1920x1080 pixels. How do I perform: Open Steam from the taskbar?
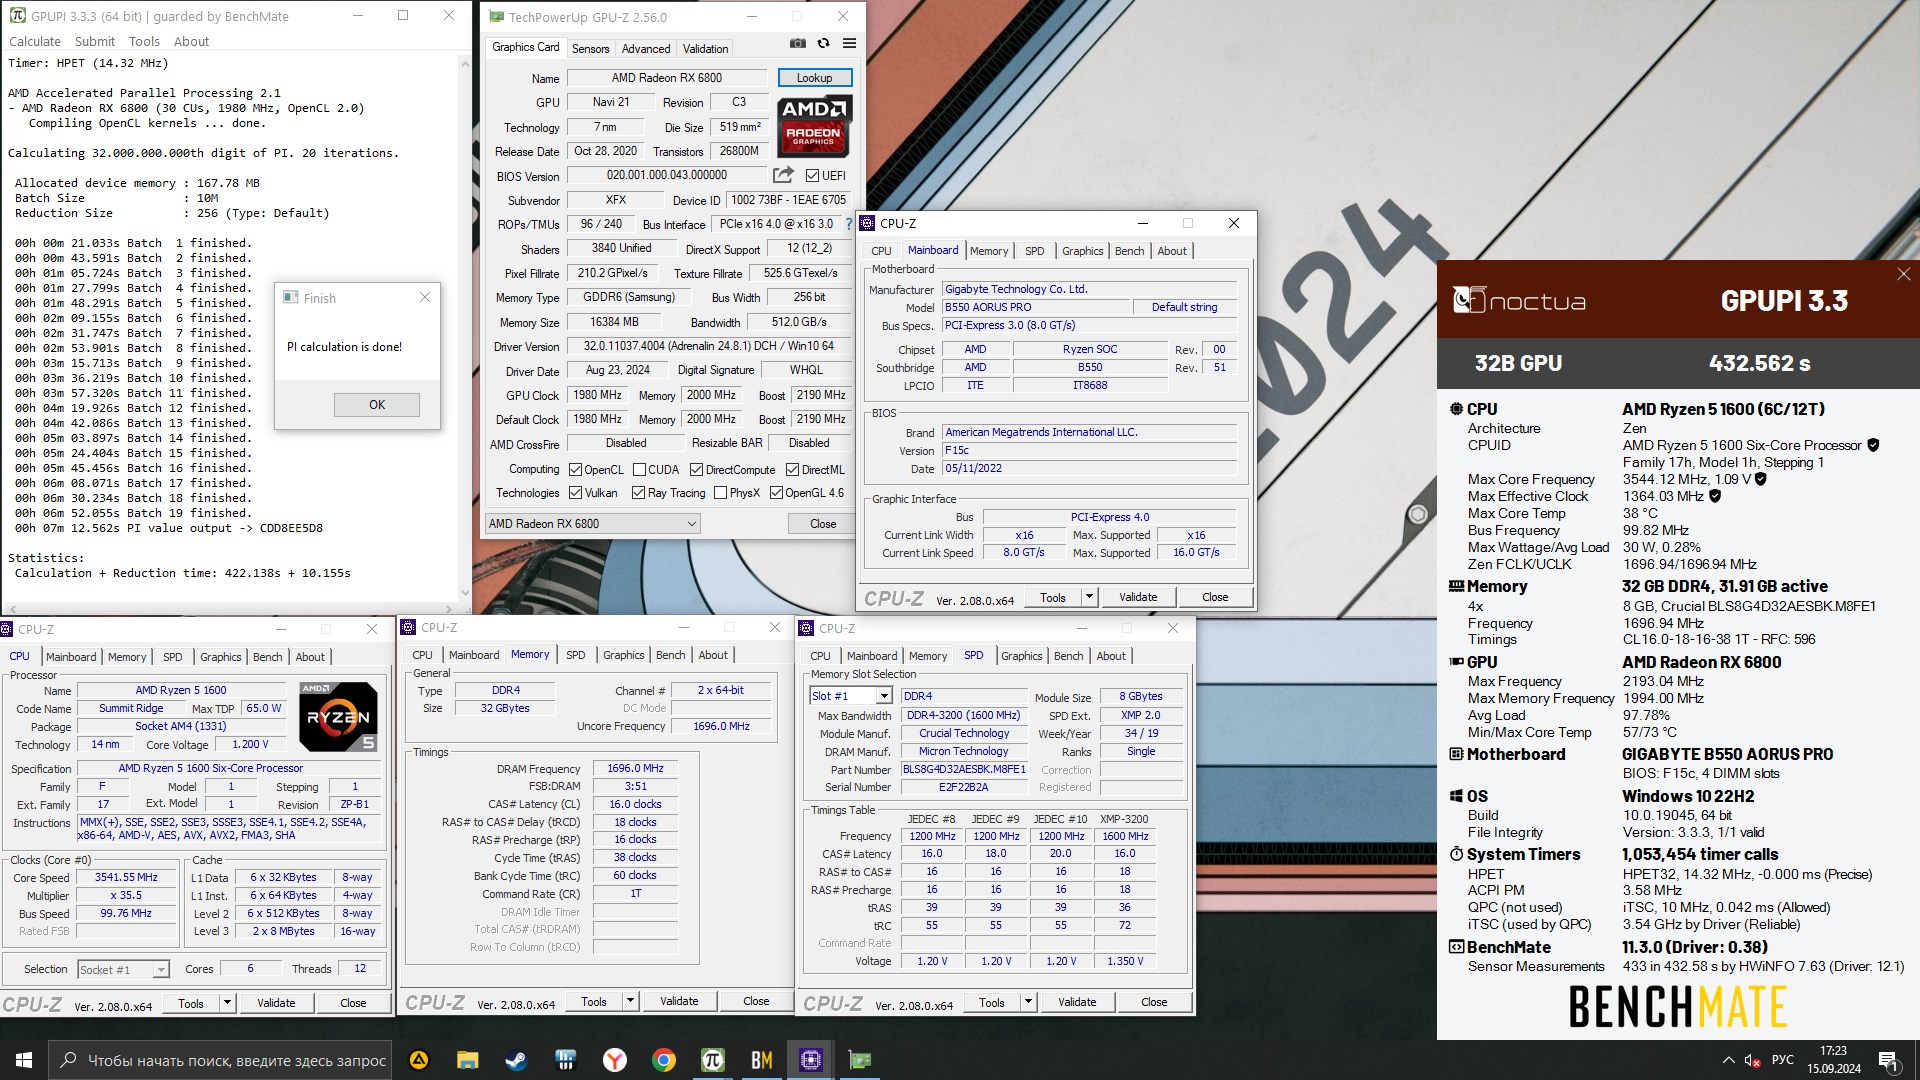(516, 1060)
